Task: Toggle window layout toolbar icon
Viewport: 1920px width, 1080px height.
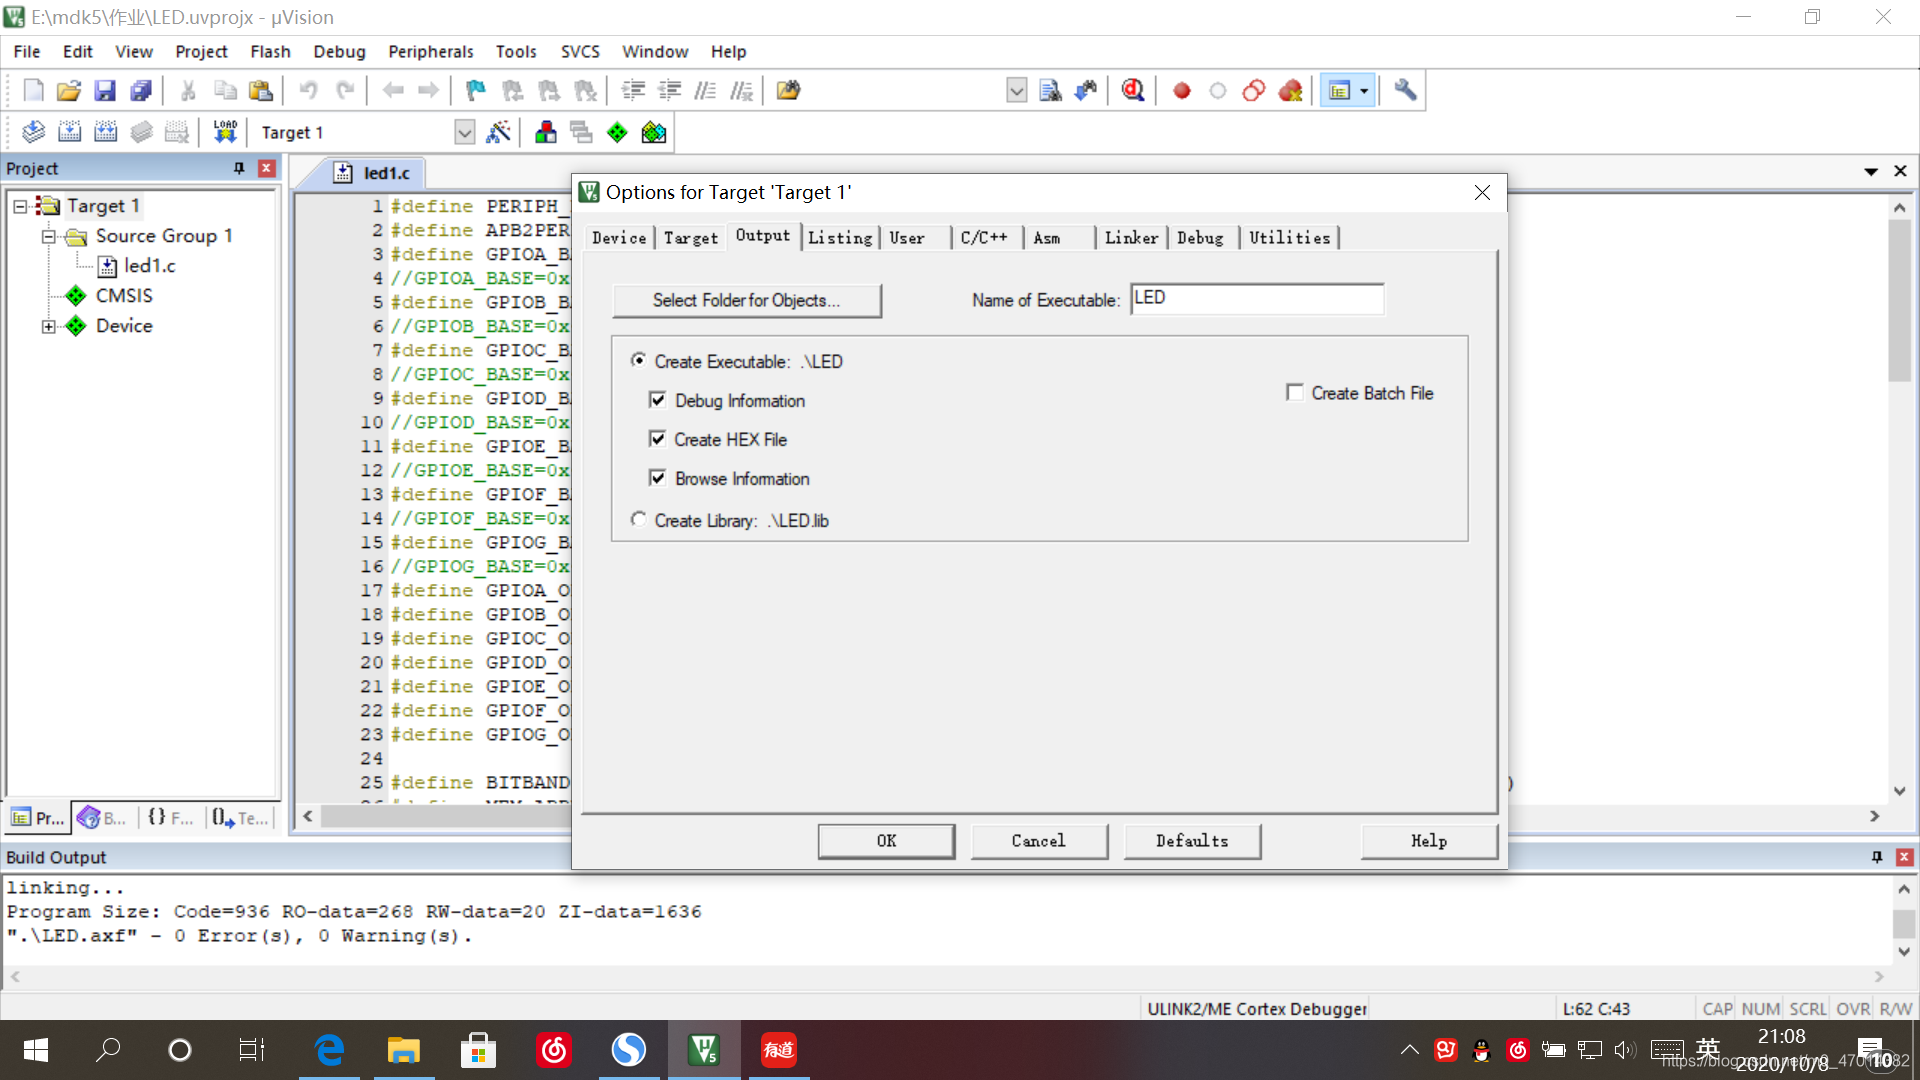Action: pyautogui.click(x=1339, y=91)
